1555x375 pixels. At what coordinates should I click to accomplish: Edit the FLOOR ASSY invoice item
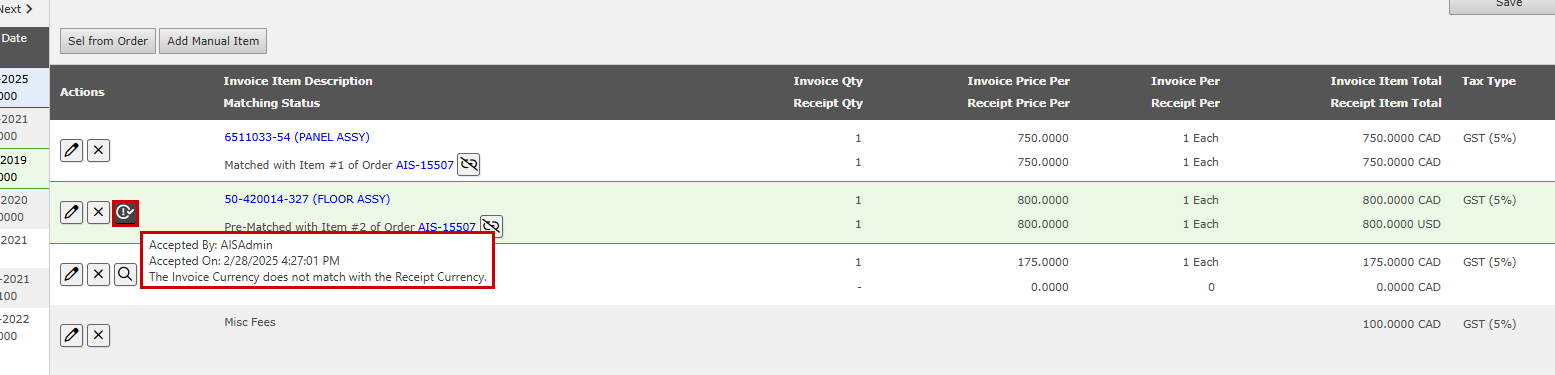tap(71, 212)
